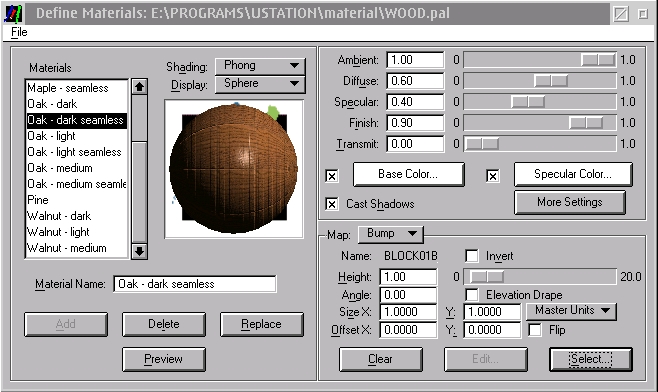
Task: Click the materials list scroll down arrow
Action: pyautogui.click(x=139, y=251)
